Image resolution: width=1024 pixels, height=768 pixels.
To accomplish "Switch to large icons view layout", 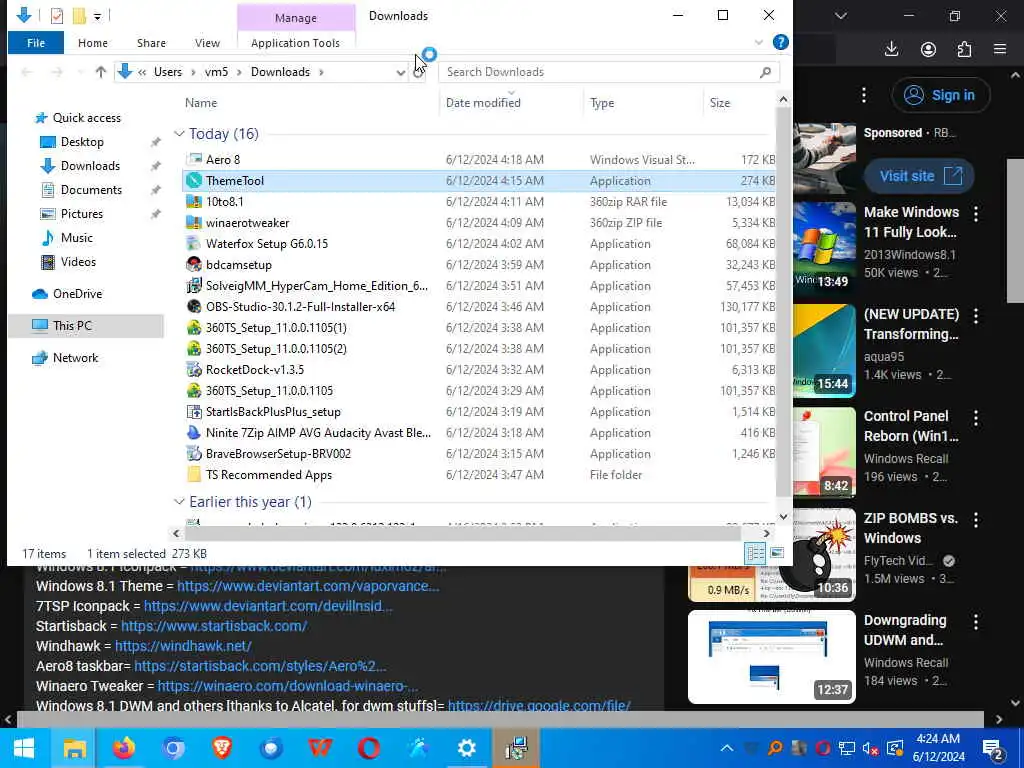I will tap(776, 553).
